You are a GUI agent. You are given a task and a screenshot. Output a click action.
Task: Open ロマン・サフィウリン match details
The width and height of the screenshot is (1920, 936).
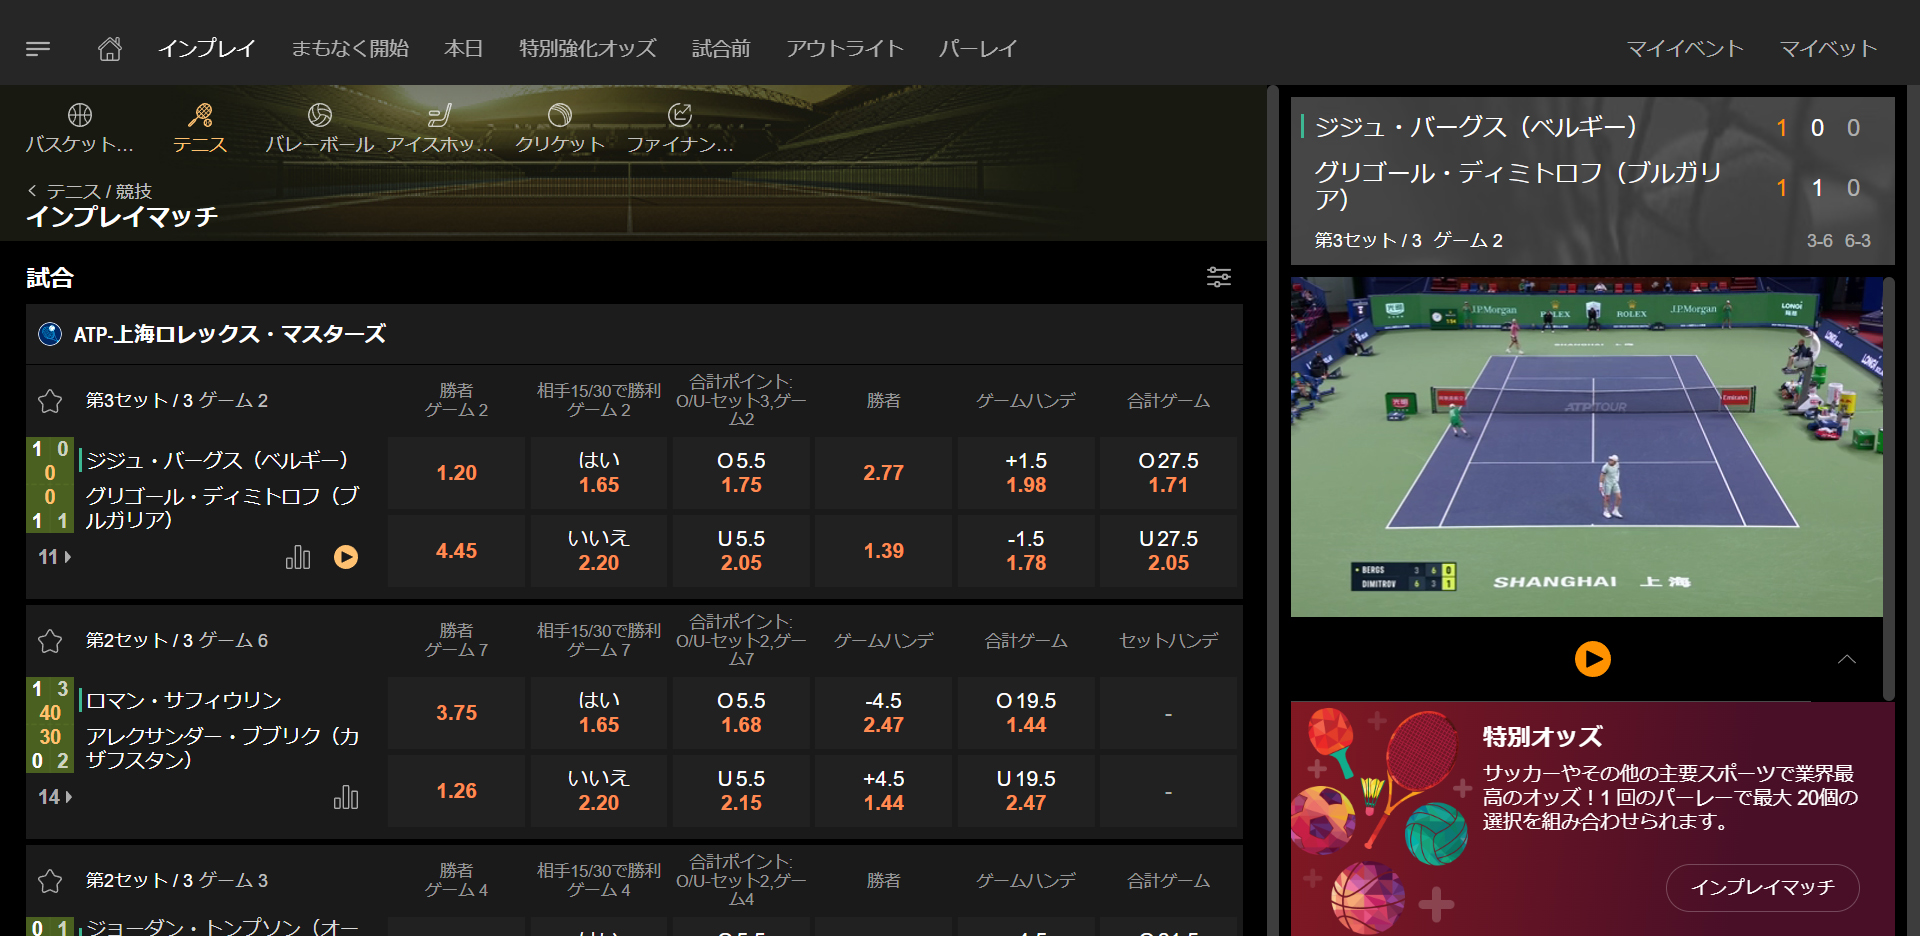[x=184, y=700]
